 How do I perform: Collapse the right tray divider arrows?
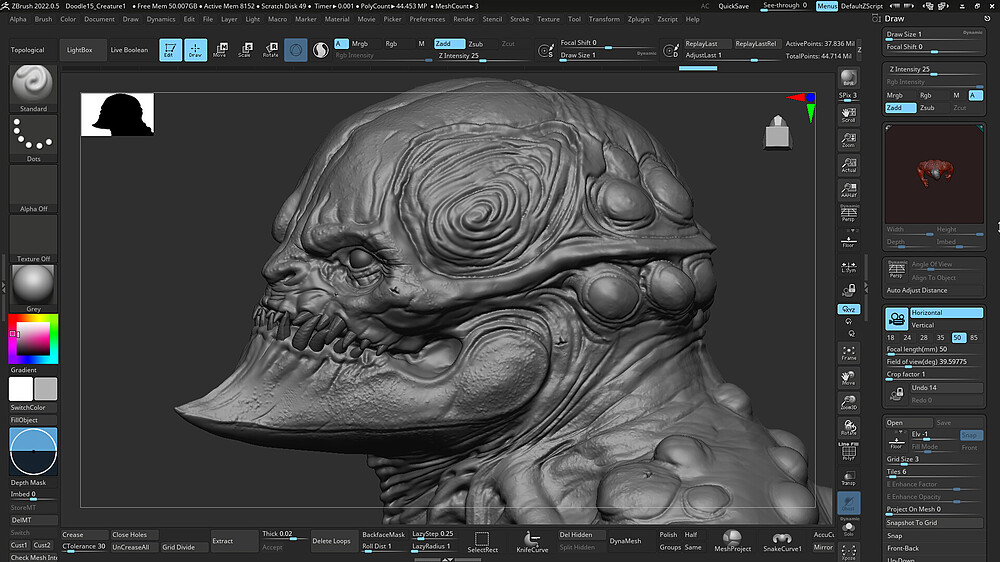click(x=865, y=288)
